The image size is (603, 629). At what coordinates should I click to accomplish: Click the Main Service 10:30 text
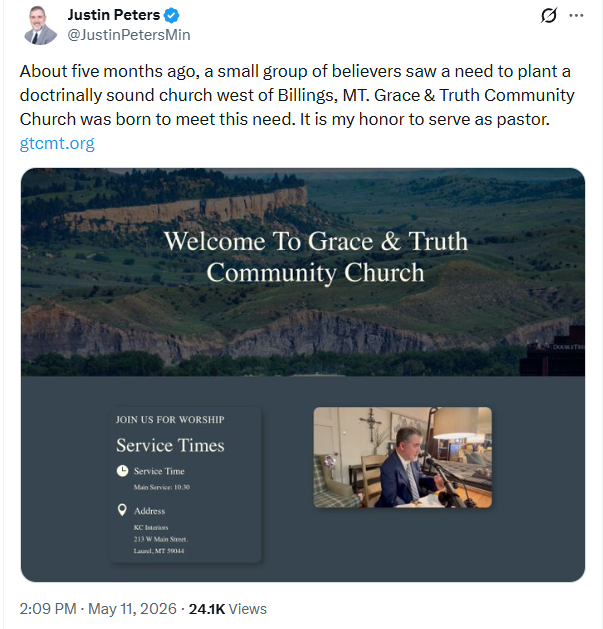162,487
